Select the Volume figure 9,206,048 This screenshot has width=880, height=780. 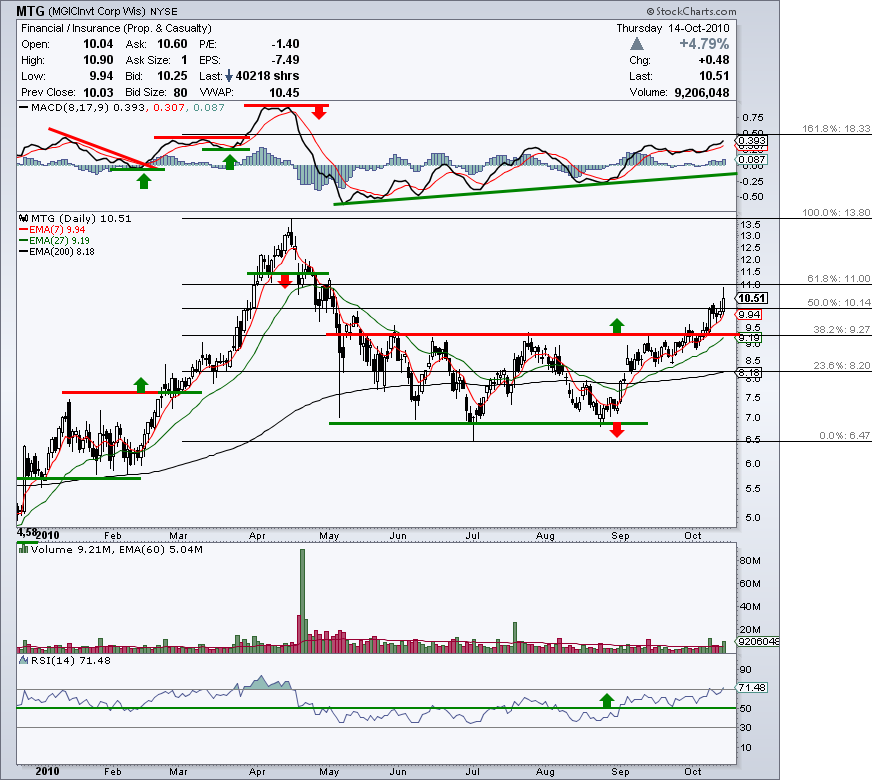pos(702,92)
